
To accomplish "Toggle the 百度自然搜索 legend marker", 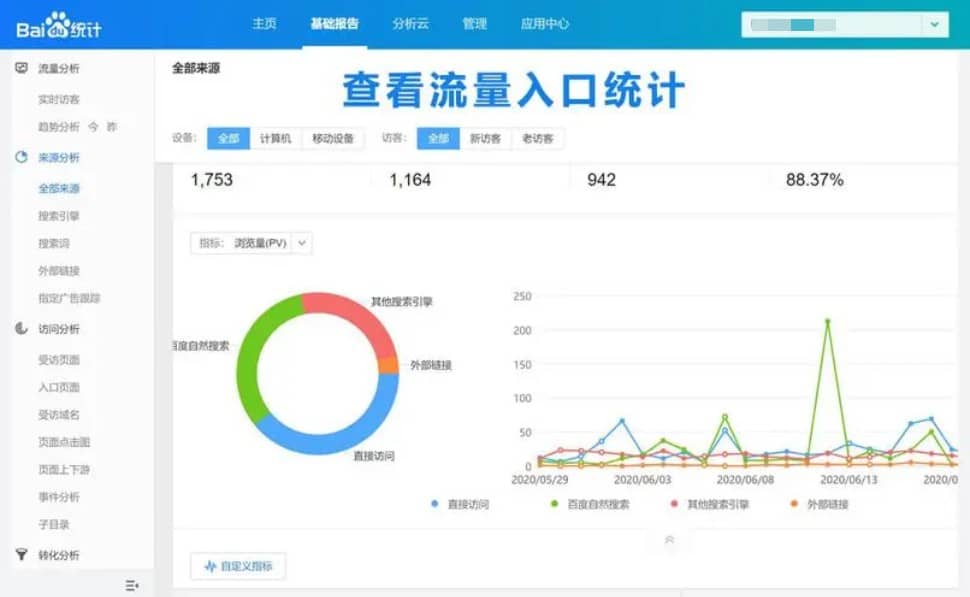I will pyautogui.click(x=556, y=504).
